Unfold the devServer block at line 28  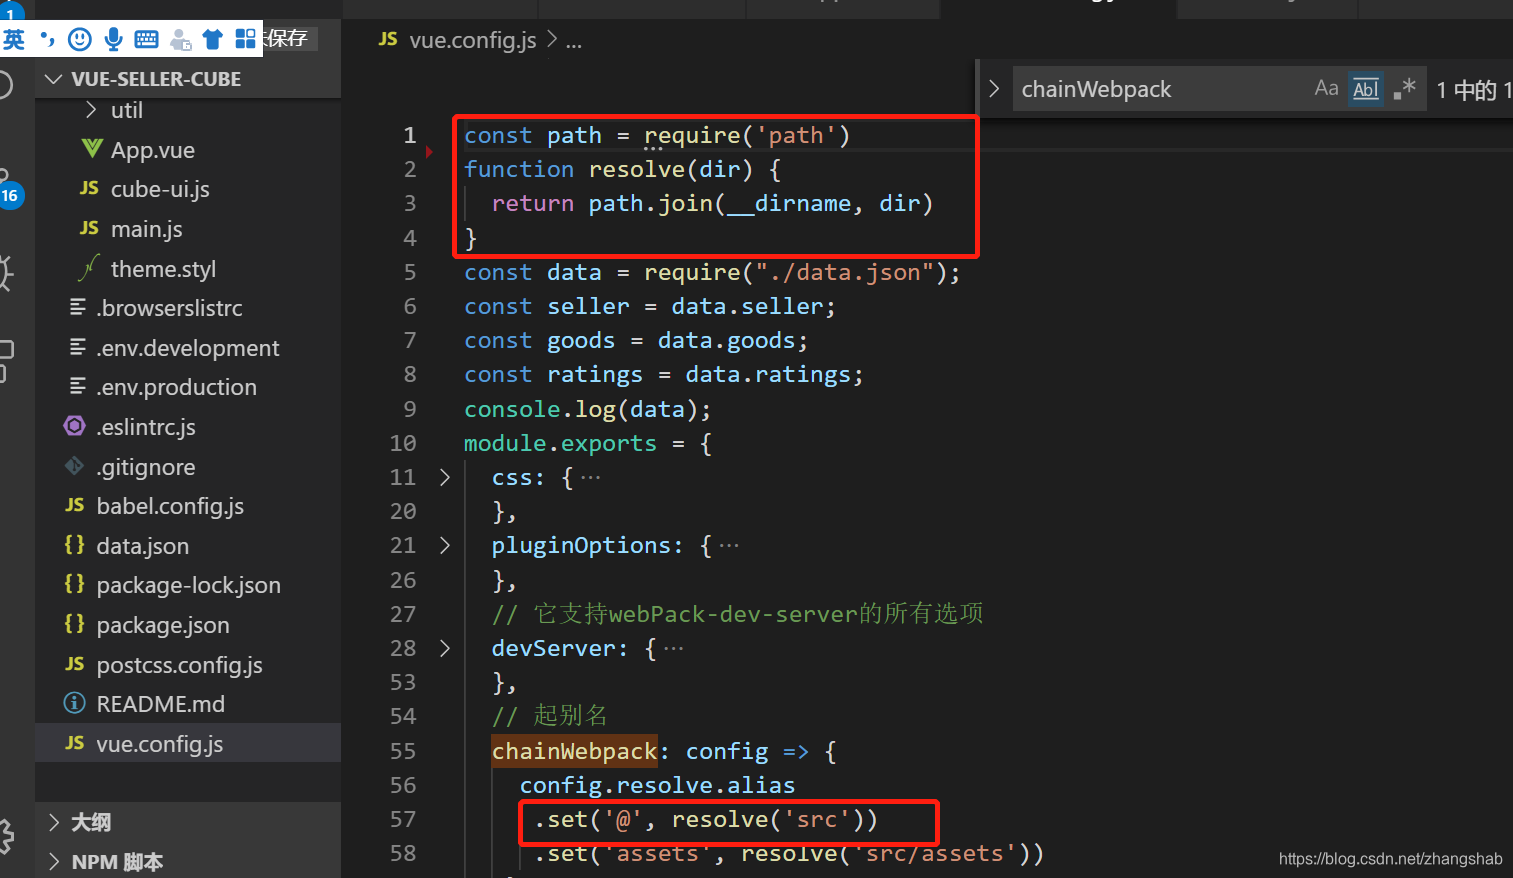pos(445,648)
